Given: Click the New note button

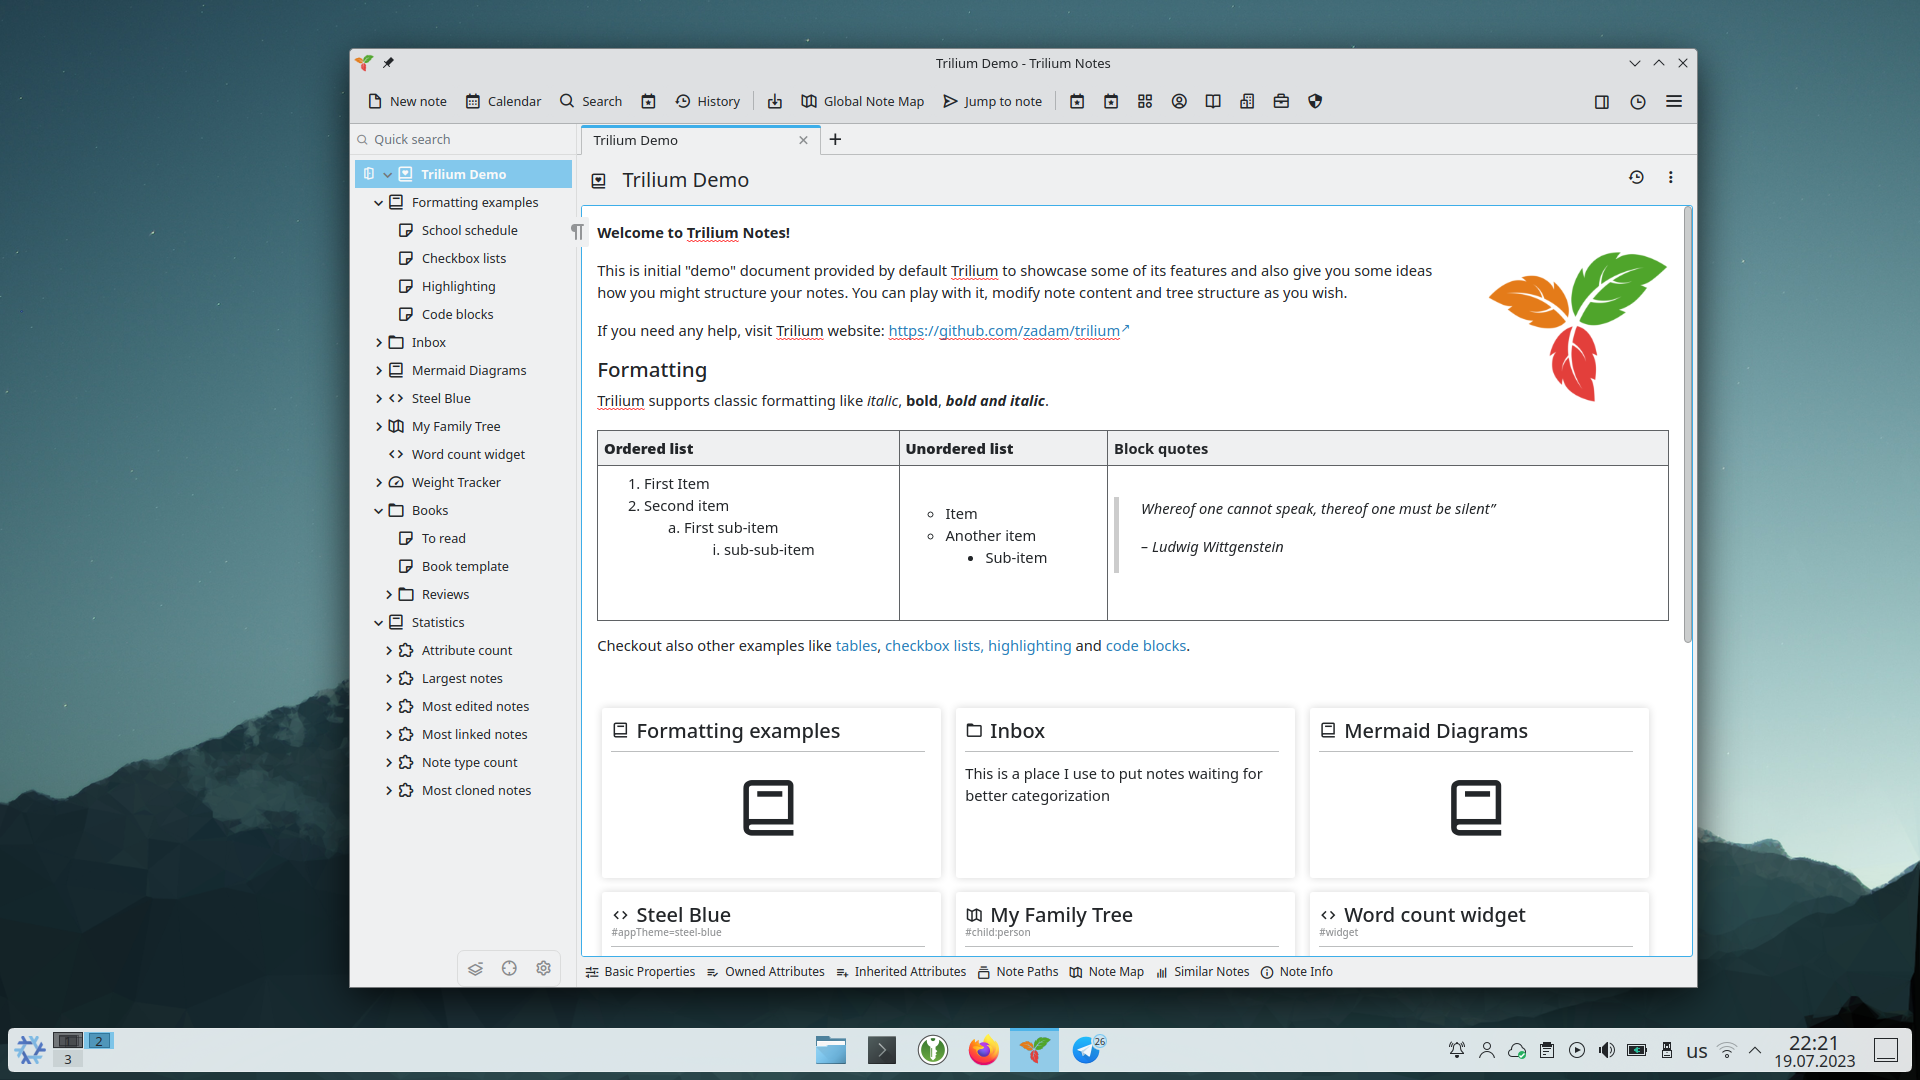Looking at the screenshot, I should tap(407, 100).
